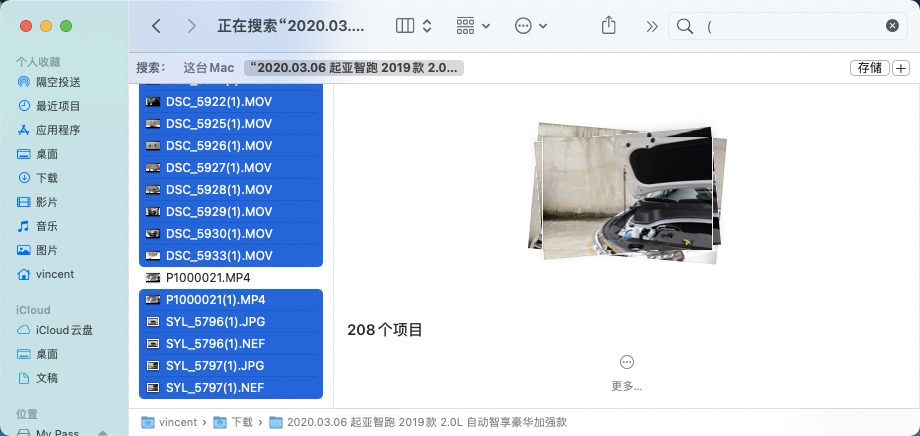Add a search criterion with plus
Viewport: 920px width, 436px height.
point(901,67)
